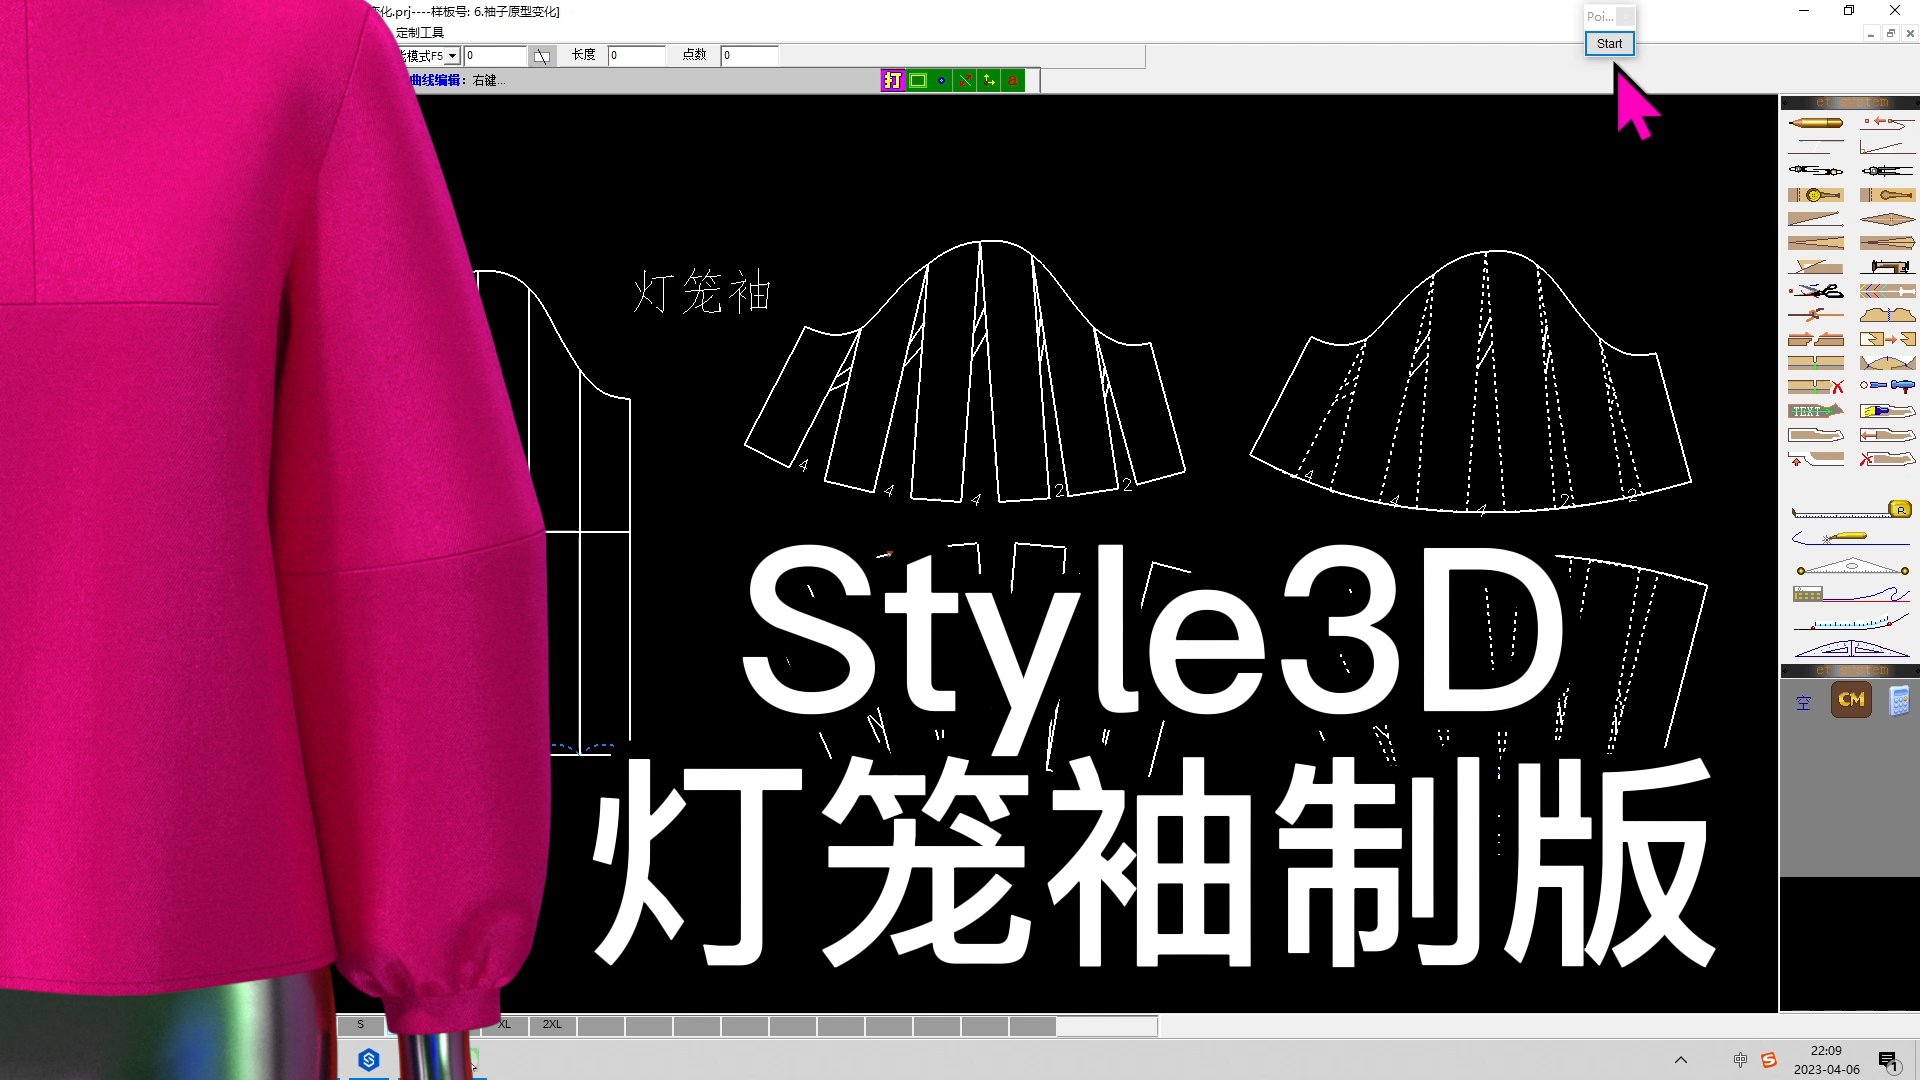Pick the curved ruler tool

[1851, 622]
